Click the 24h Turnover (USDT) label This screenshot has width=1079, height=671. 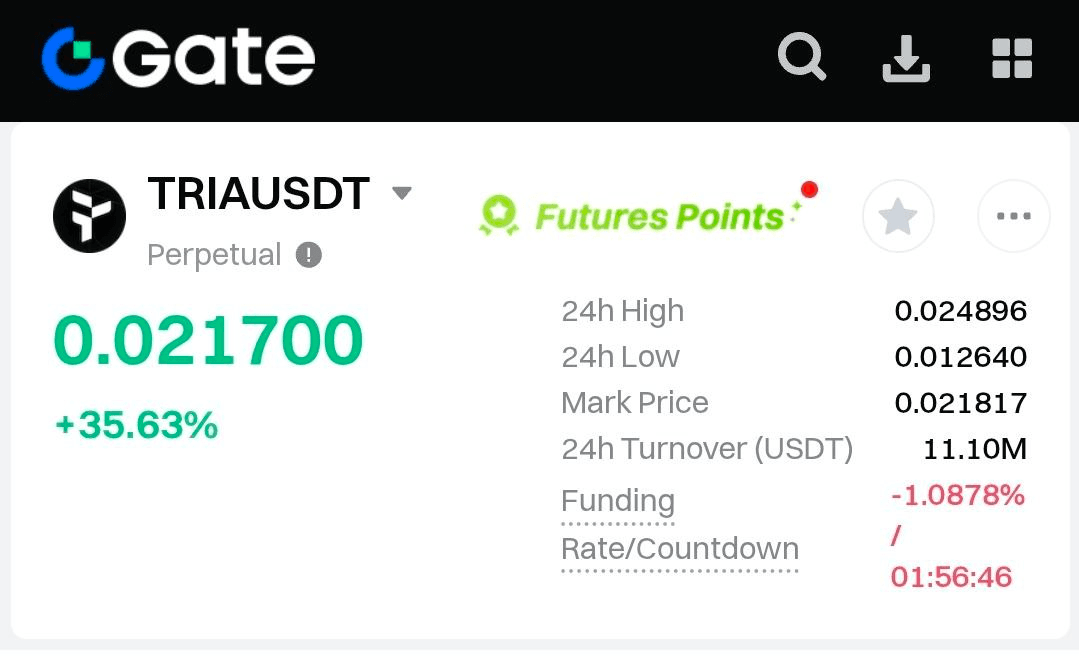pyautogui.click(x=707, y=449)
